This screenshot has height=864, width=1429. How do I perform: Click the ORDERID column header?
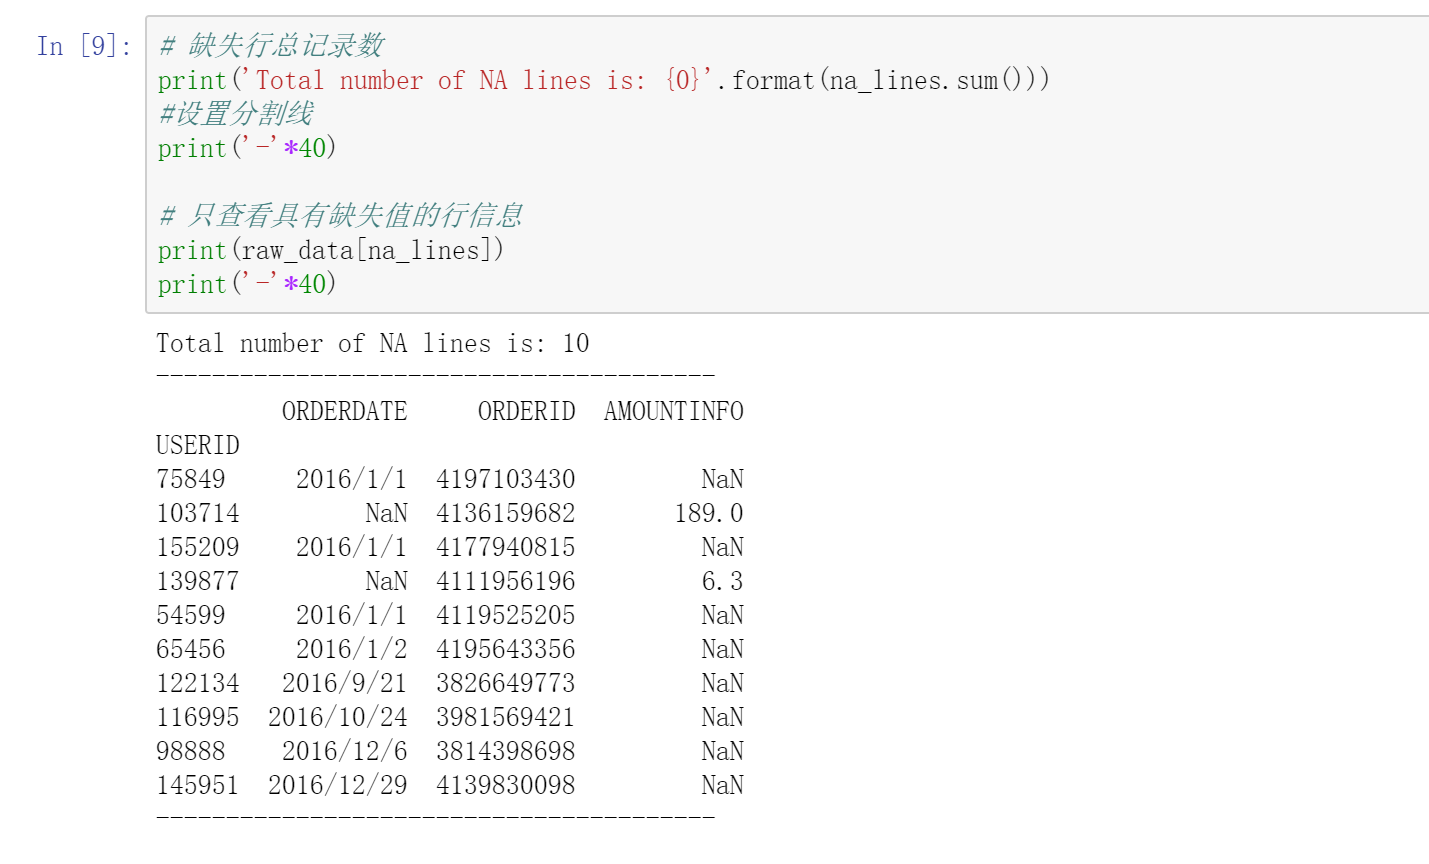(x=527, y=410)
